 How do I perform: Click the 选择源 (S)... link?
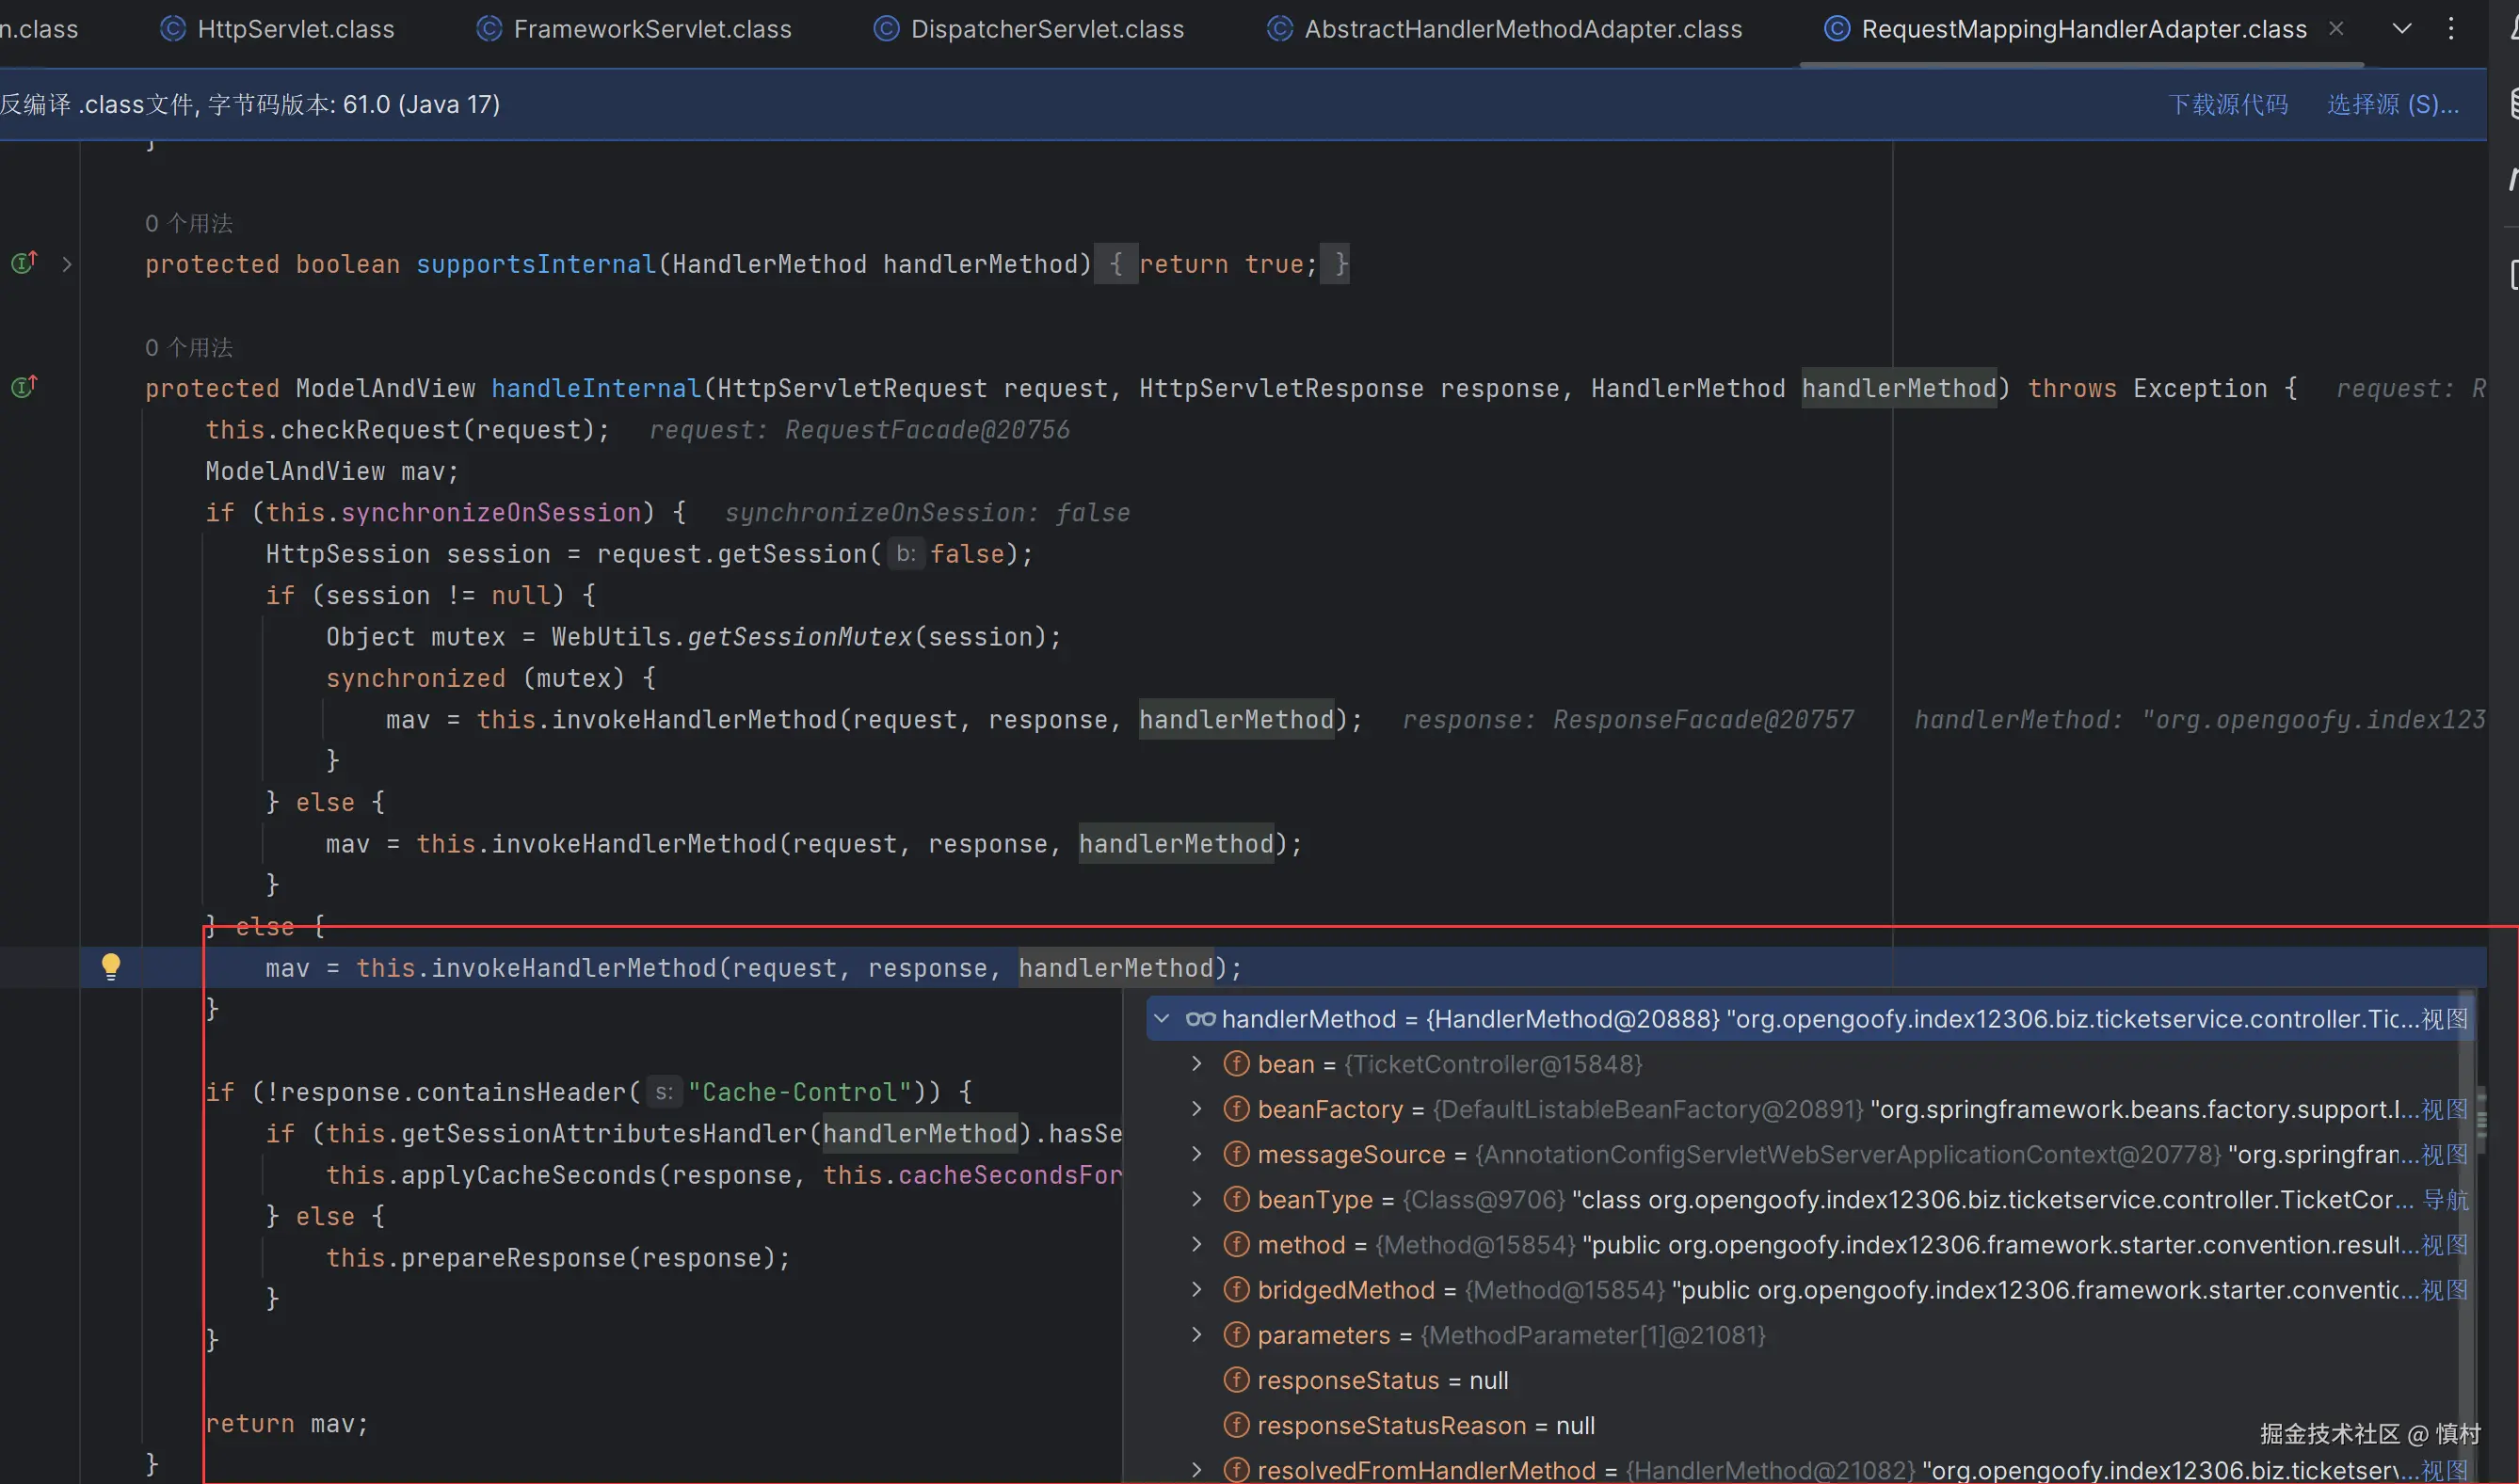point(2392,104)
